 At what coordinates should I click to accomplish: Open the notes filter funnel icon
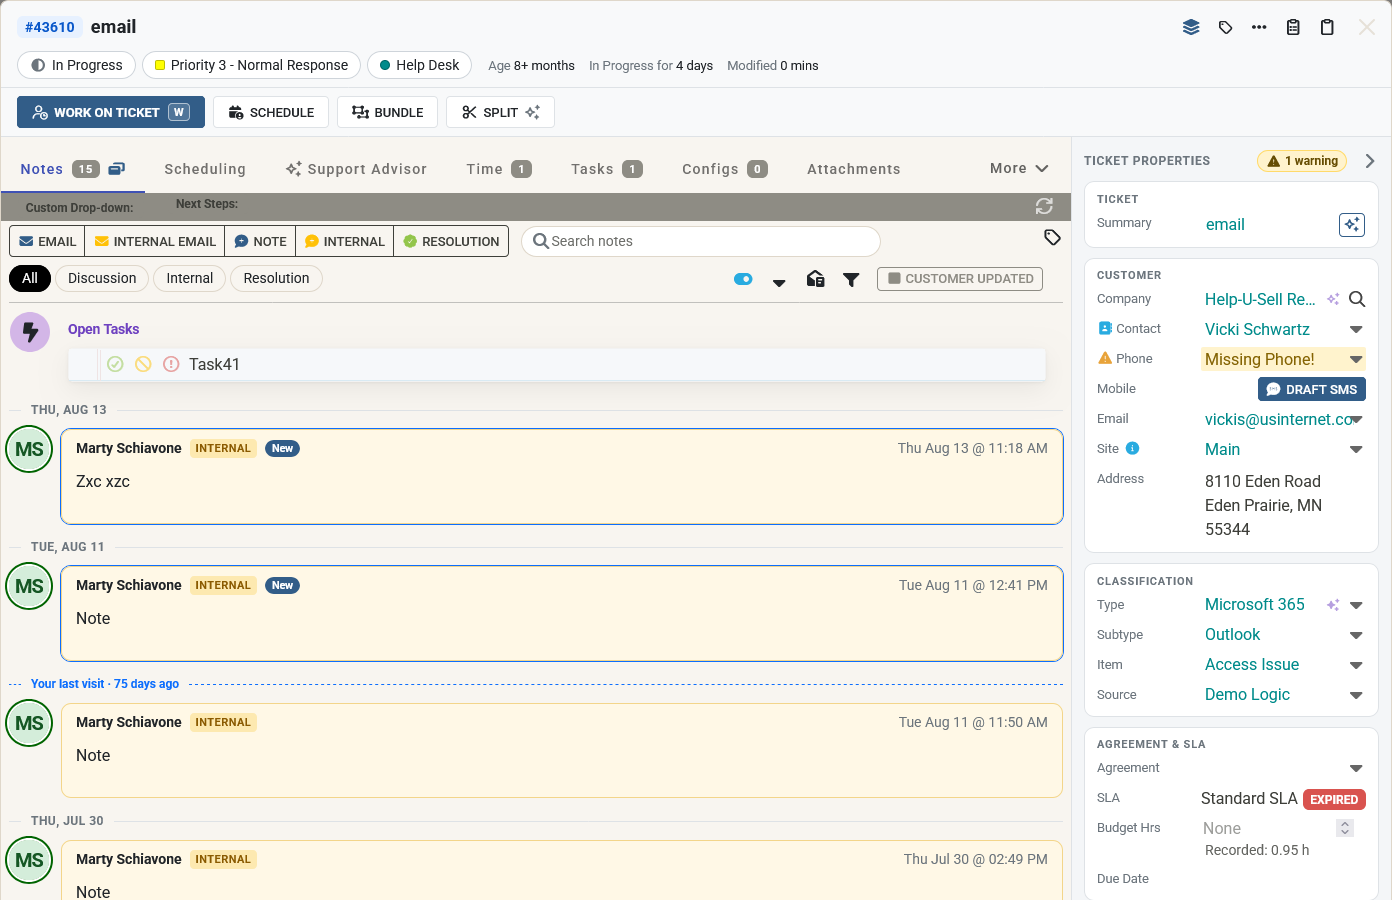coord(851,280)
